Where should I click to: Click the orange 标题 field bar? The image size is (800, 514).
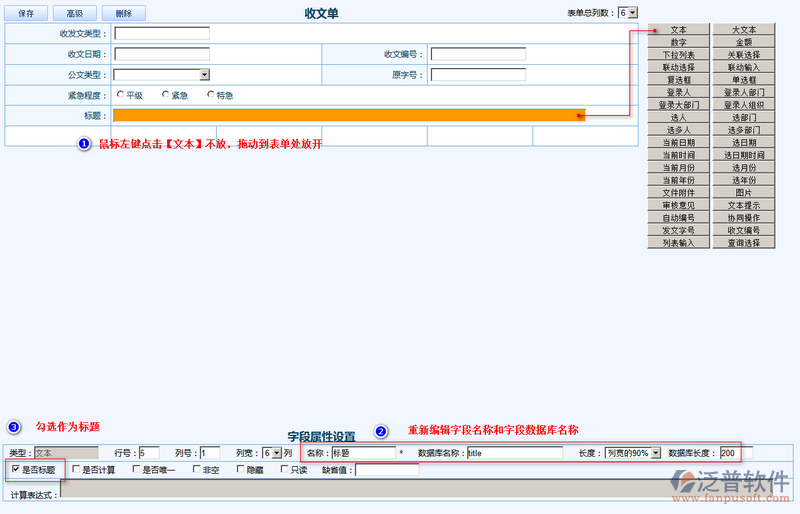(x=348, y=115)
